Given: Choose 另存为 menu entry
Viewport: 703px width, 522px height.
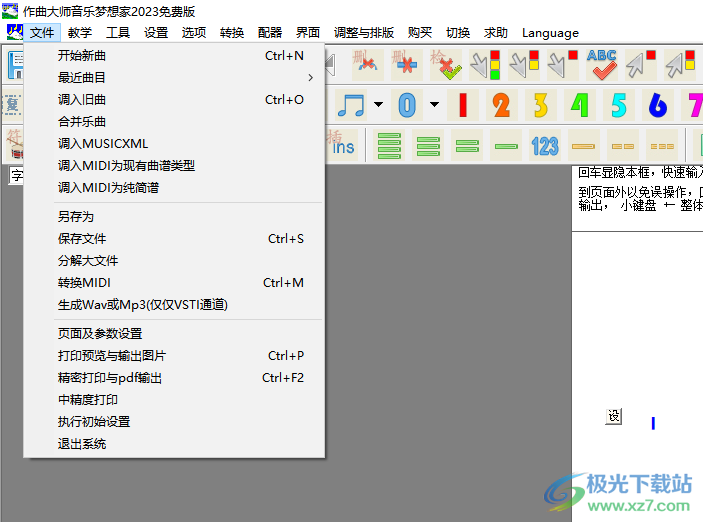Looking at the screenshot, I should click(x=174, y=217).
